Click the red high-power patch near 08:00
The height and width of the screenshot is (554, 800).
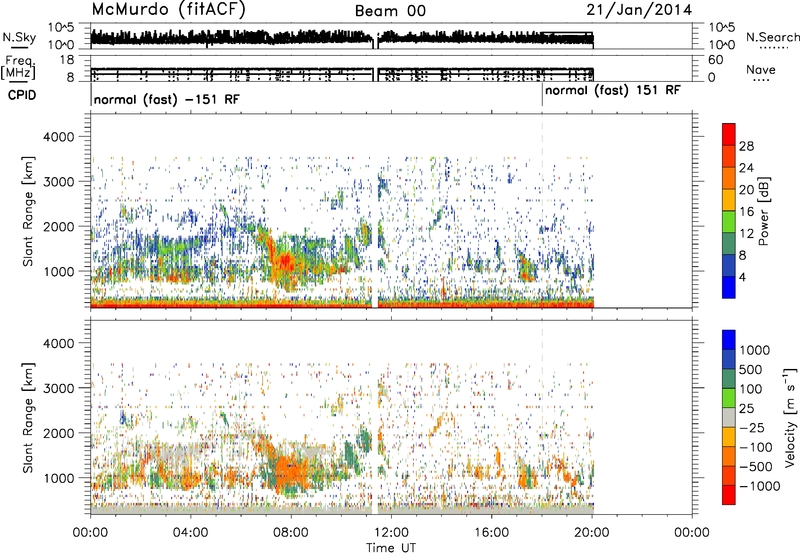(284, 262)
